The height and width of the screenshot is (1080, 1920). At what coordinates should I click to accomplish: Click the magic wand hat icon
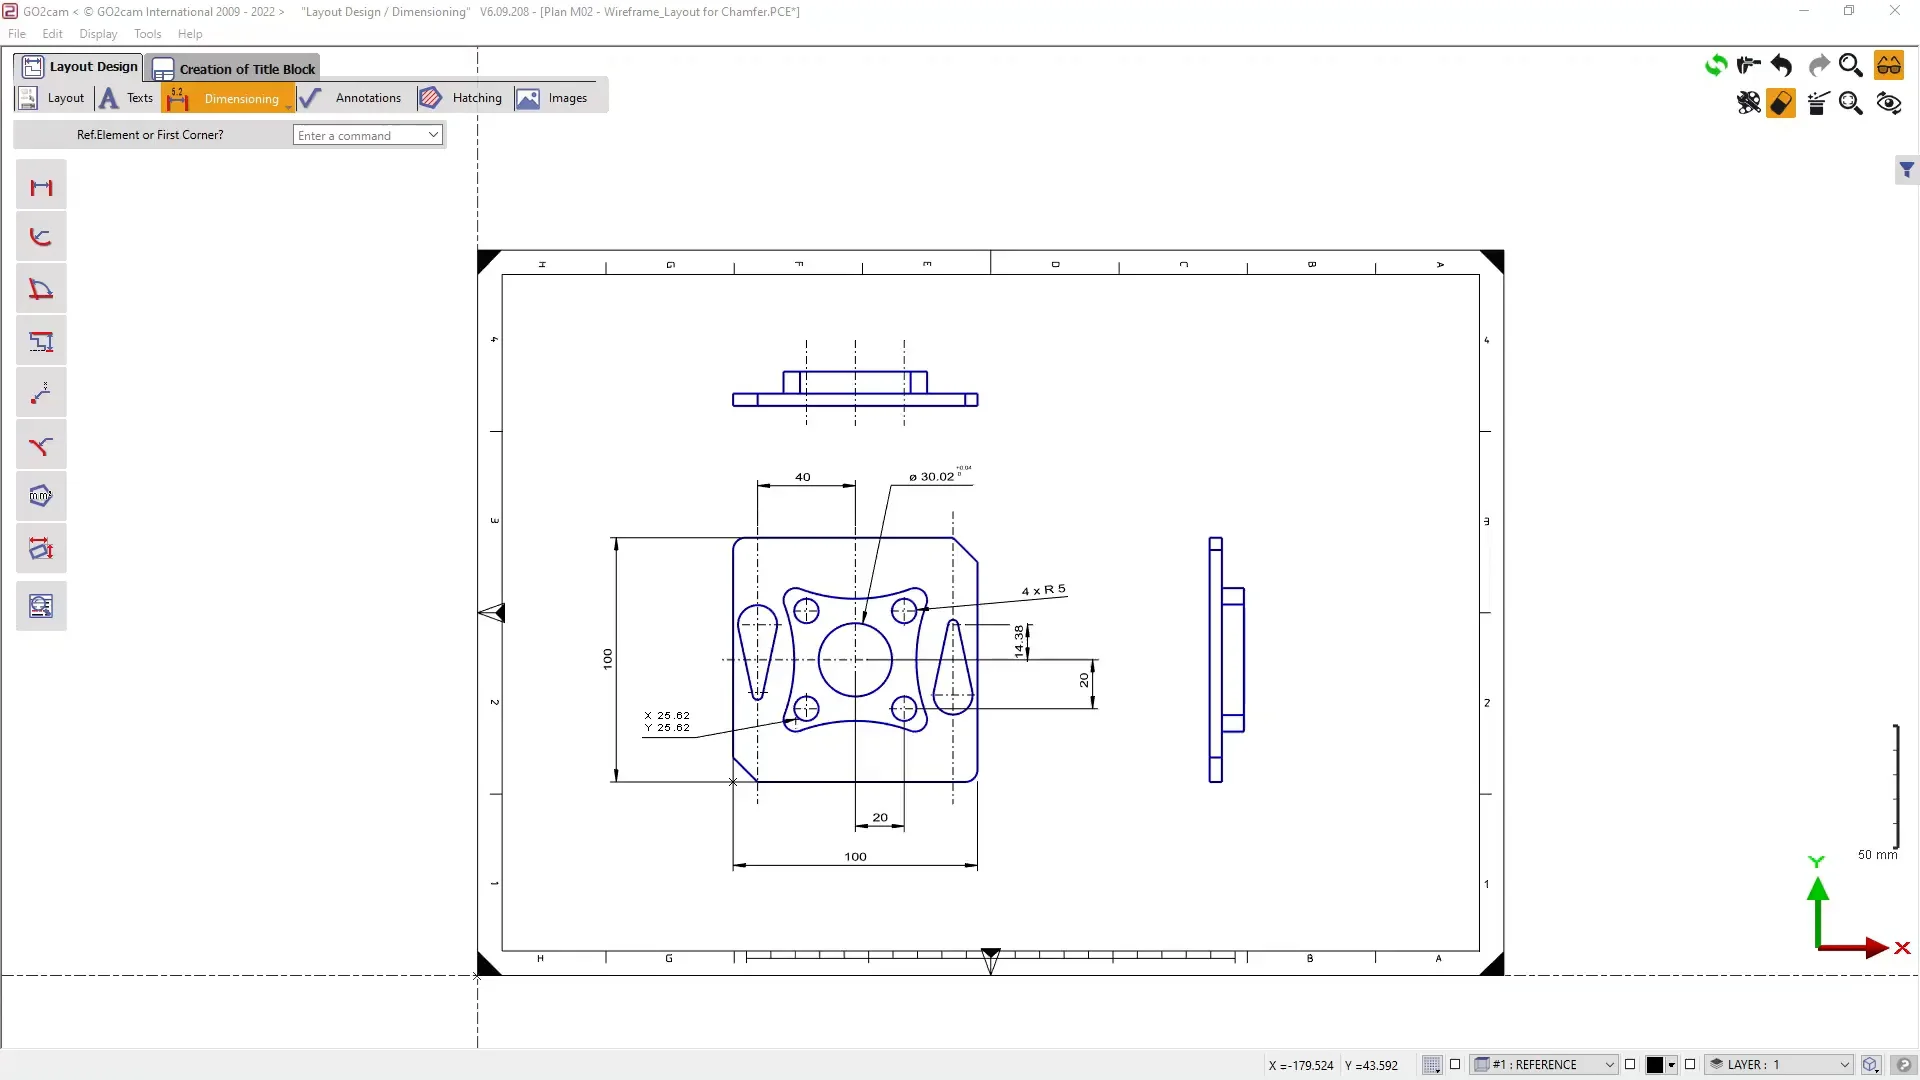pyautogui.click(x=1818, y=103)
